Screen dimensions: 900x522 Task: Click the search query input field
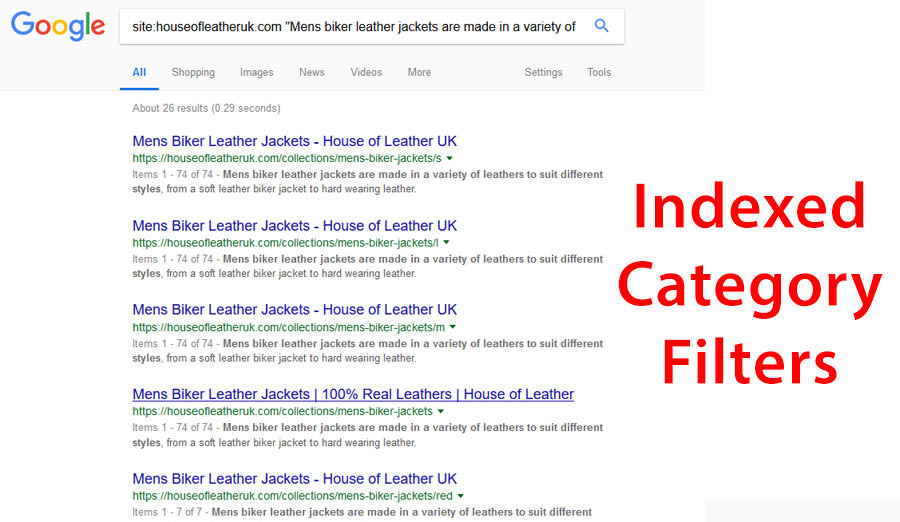tap(355, 27)
